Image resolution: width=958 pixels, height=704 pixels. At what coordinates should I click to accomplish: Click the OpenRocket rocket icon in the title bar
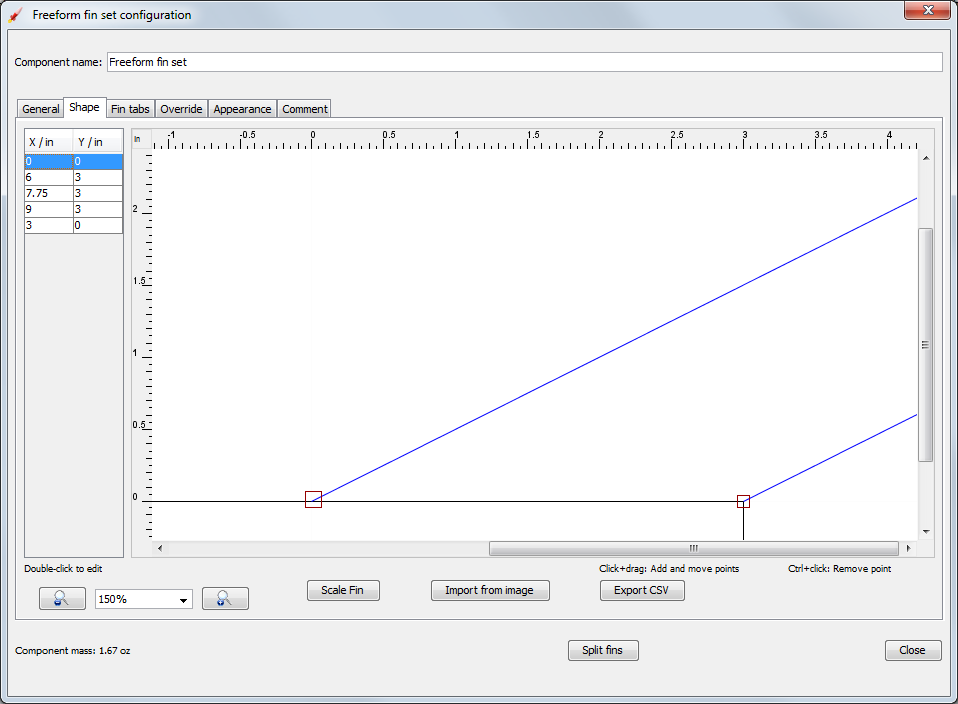[14, 14]
